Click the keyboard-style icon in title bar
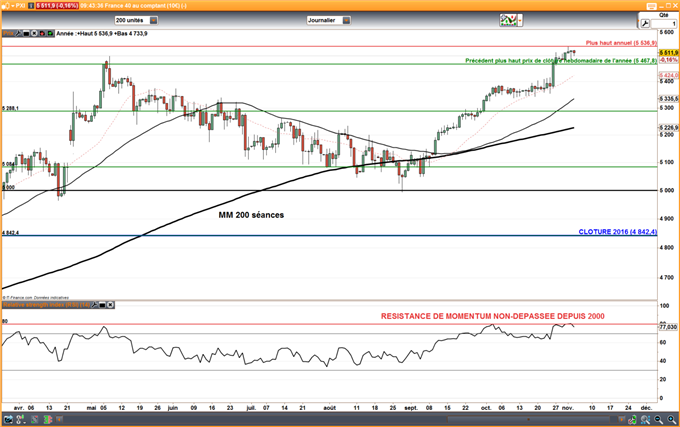Screen dimensions: 680x427 651,6
